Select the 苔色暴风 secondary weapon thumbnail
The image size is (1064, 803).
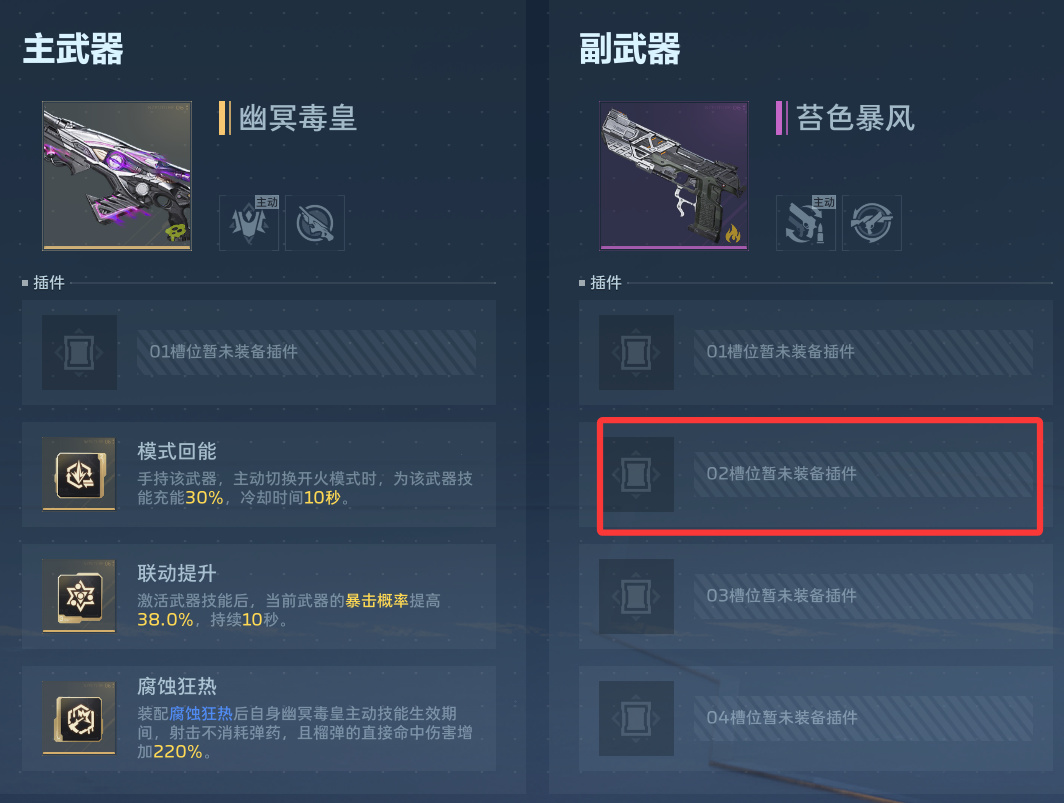point(674,176)
